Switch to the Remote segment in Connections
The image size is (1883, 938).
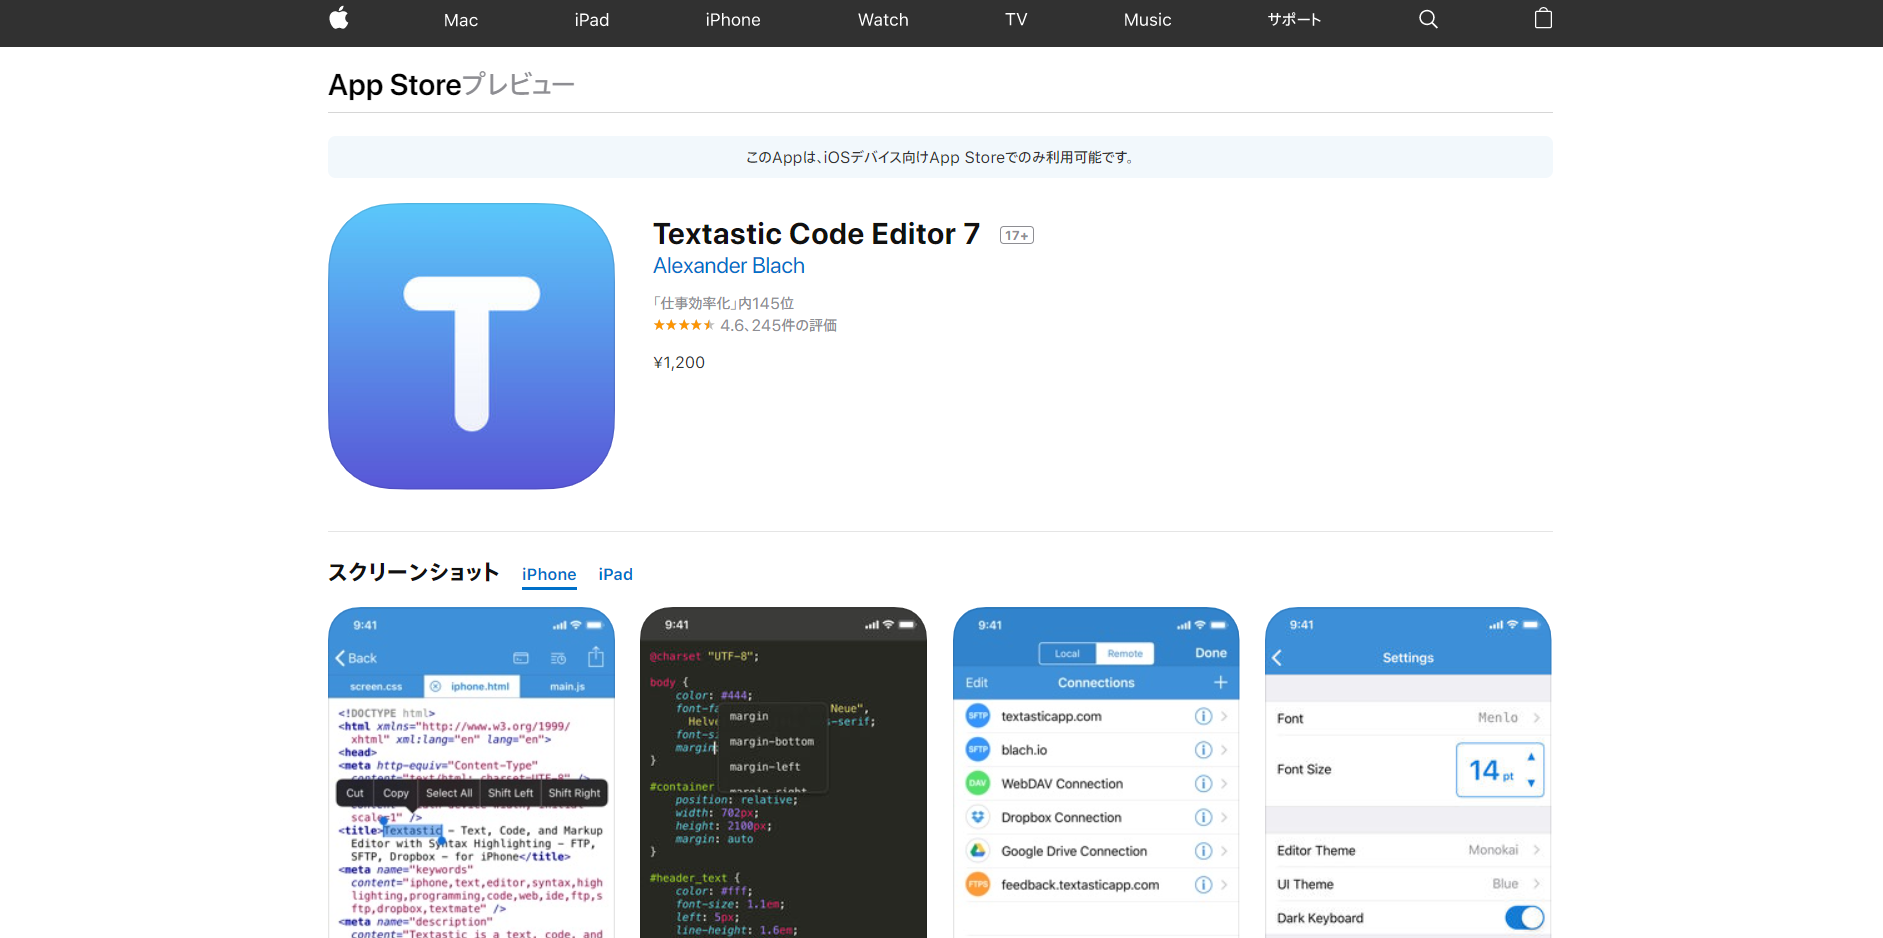(1124, 653)
